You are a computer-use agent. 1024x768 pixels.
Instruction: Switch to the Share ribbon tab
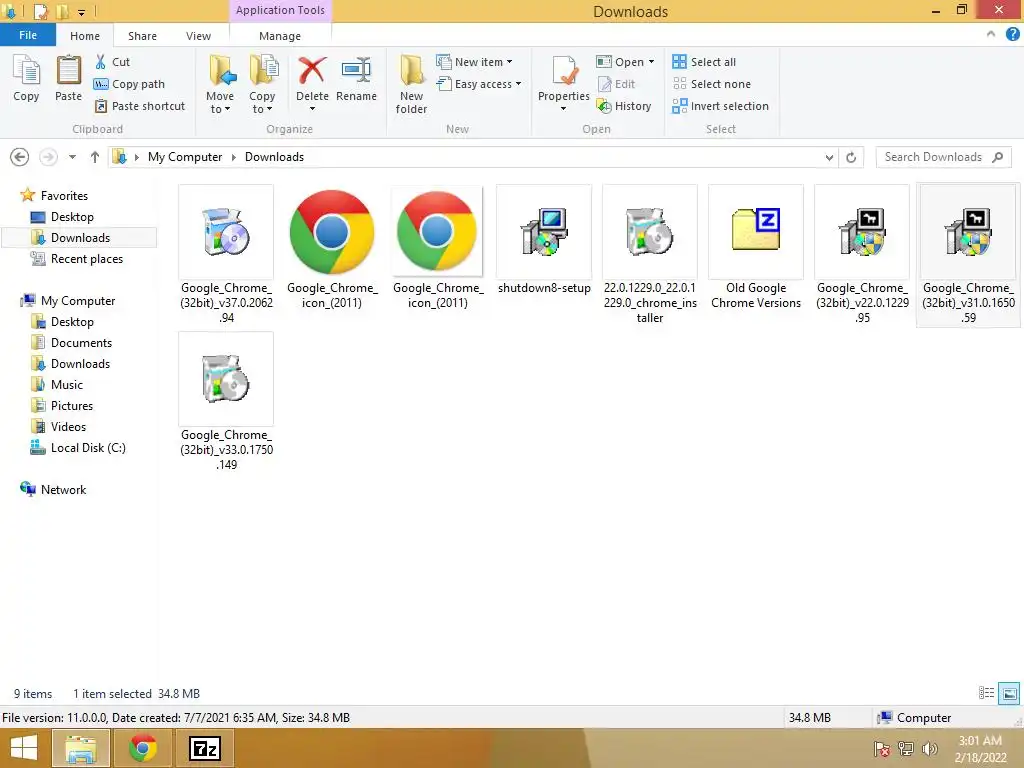142,36
